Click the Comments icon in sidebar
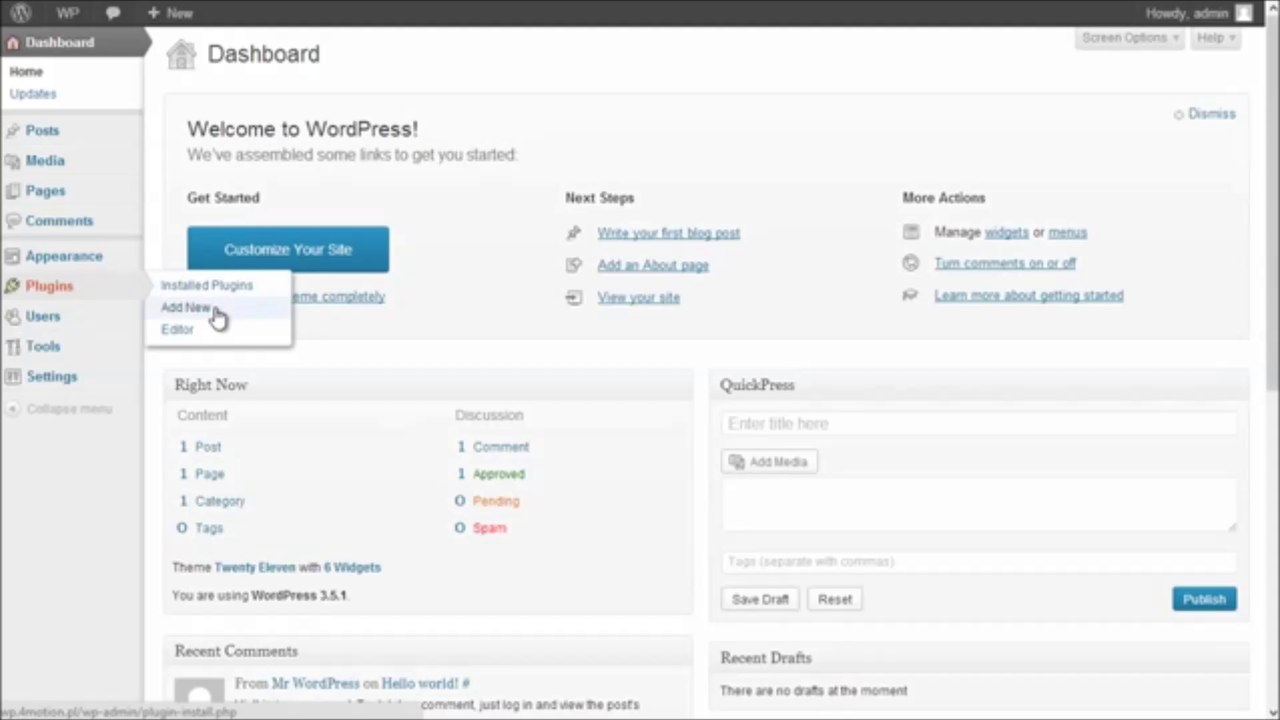 pos(12,221)
